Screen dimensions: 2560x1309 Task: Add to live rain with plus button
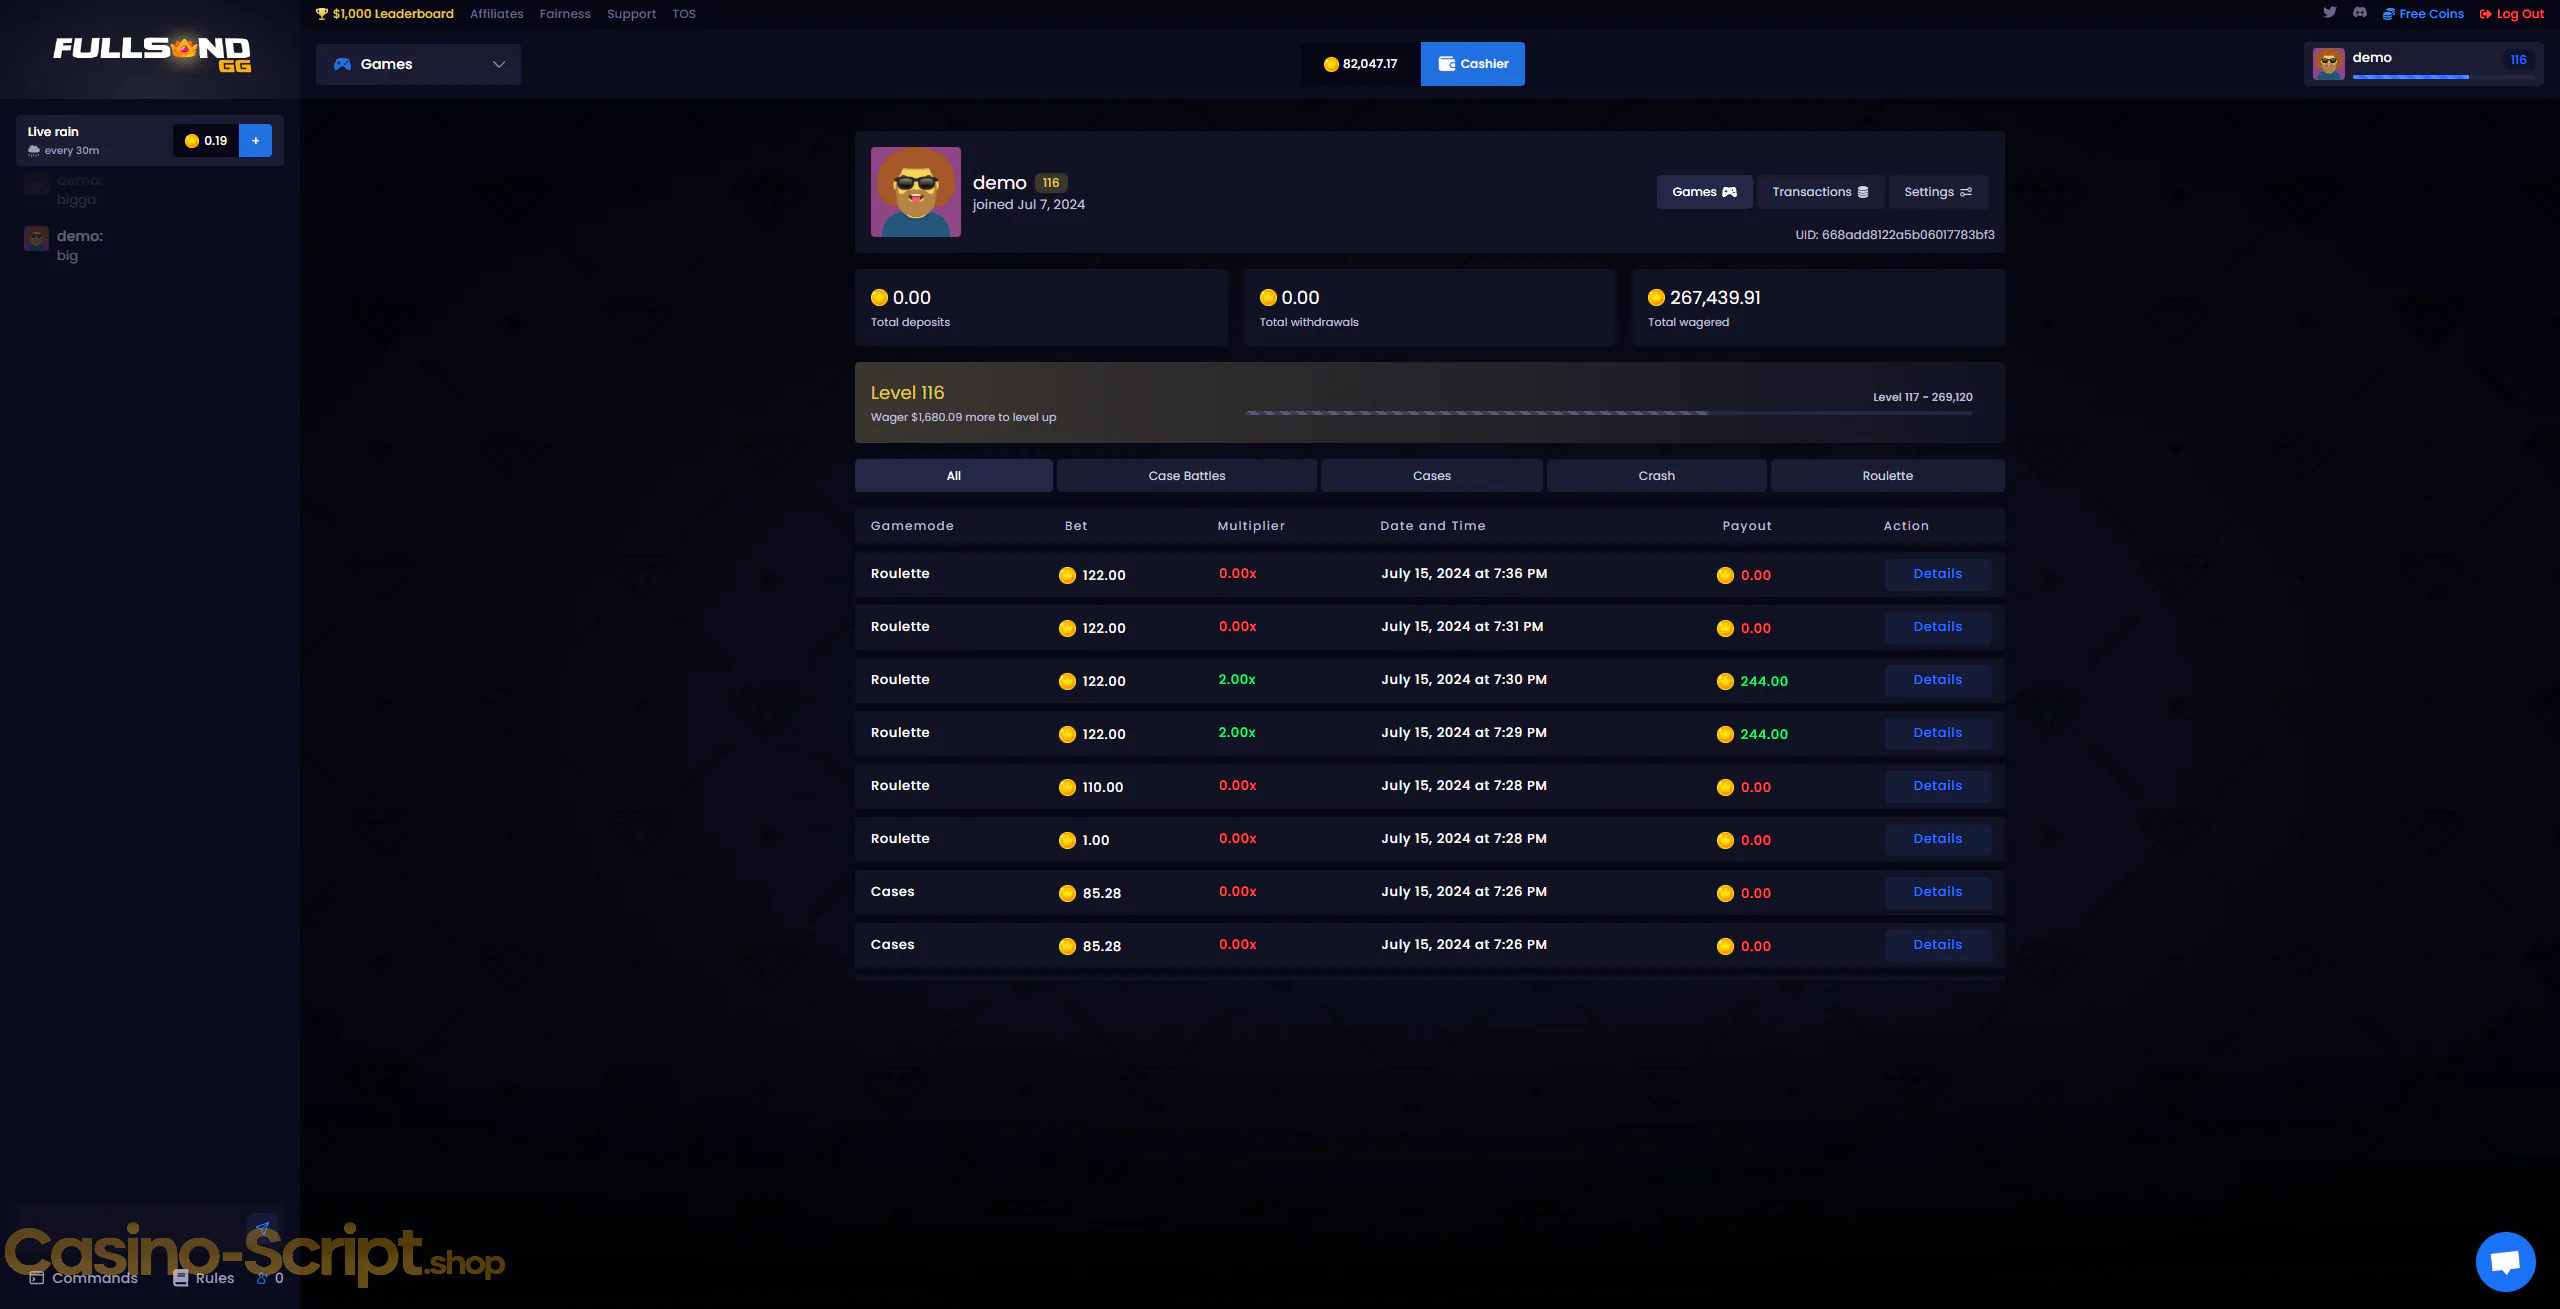tap(256, 140)
